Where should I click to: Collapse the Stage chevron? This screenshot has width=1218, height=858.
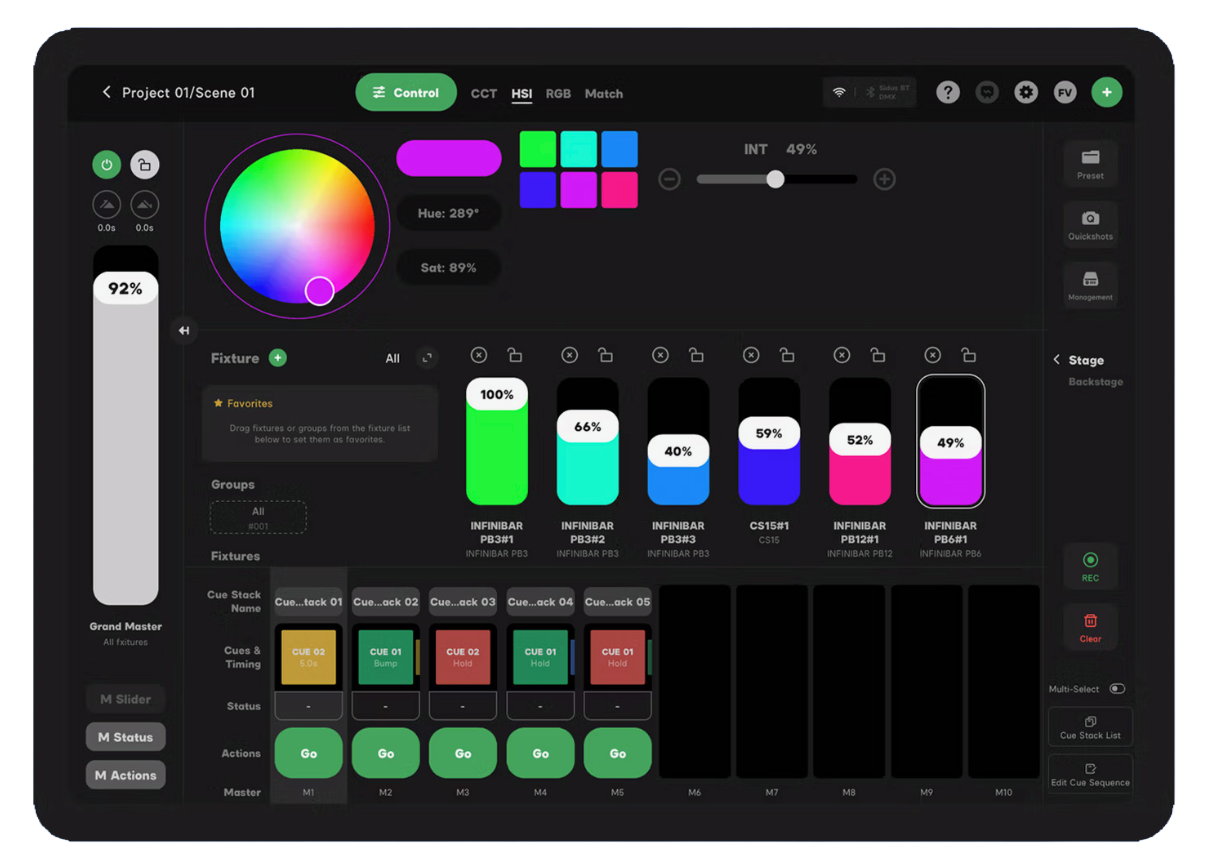click(1056, 359)
